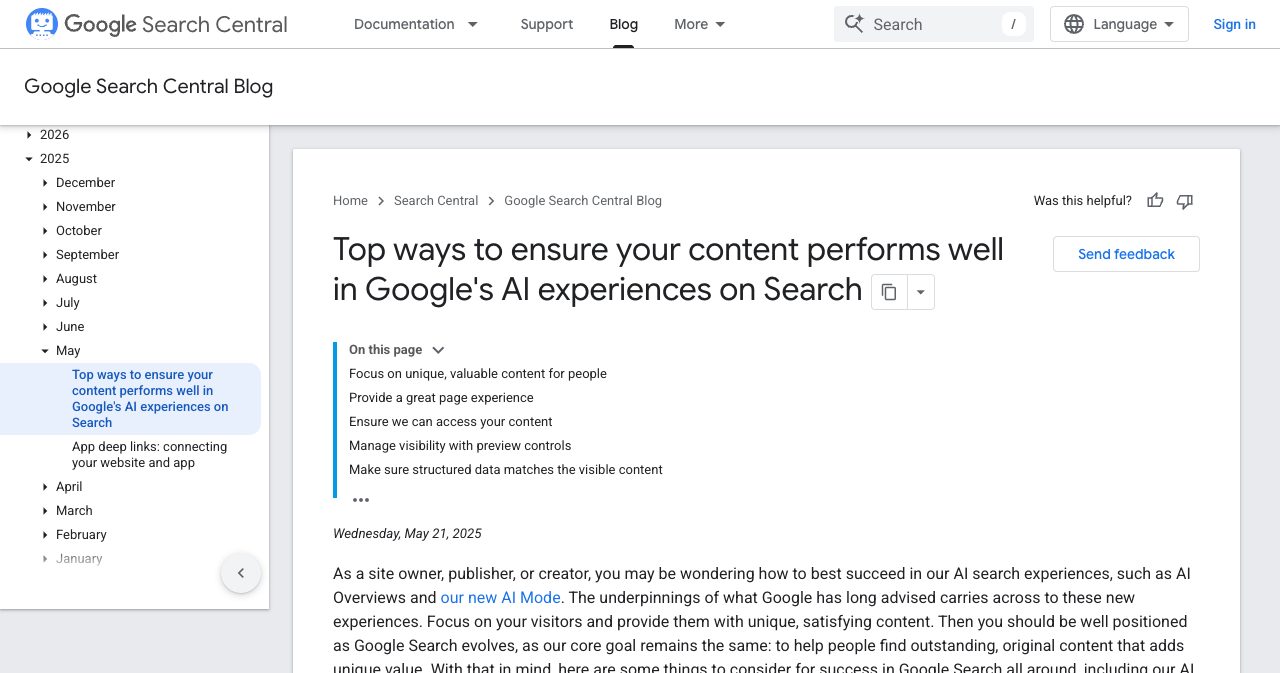Click 'Was this helpful?' label
Image resolution: width=1280 pixels, height=673 pixels.
tap(1083, 201)
